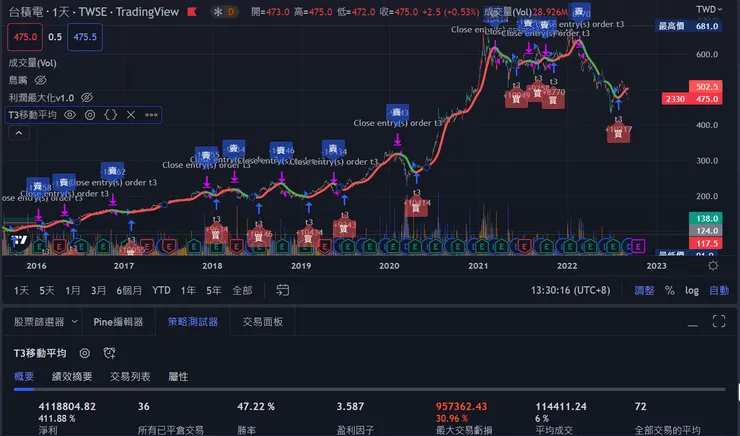Expand the 股票篩選器 dropdown arrow

point(75,322)
